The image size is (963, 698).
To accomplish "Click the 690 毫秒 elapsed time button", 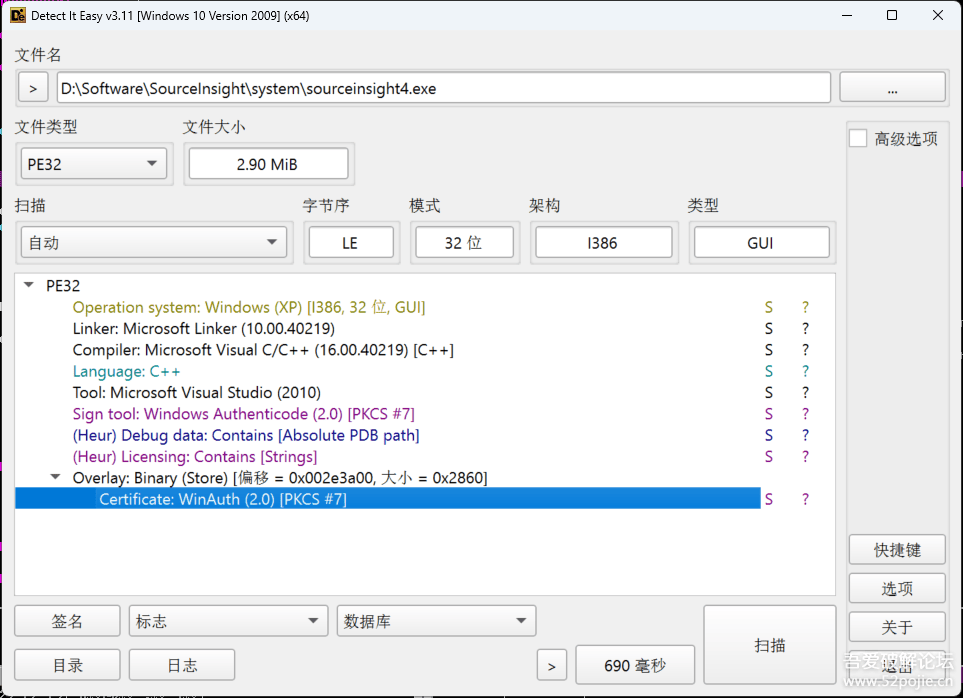I will point(635,665).
